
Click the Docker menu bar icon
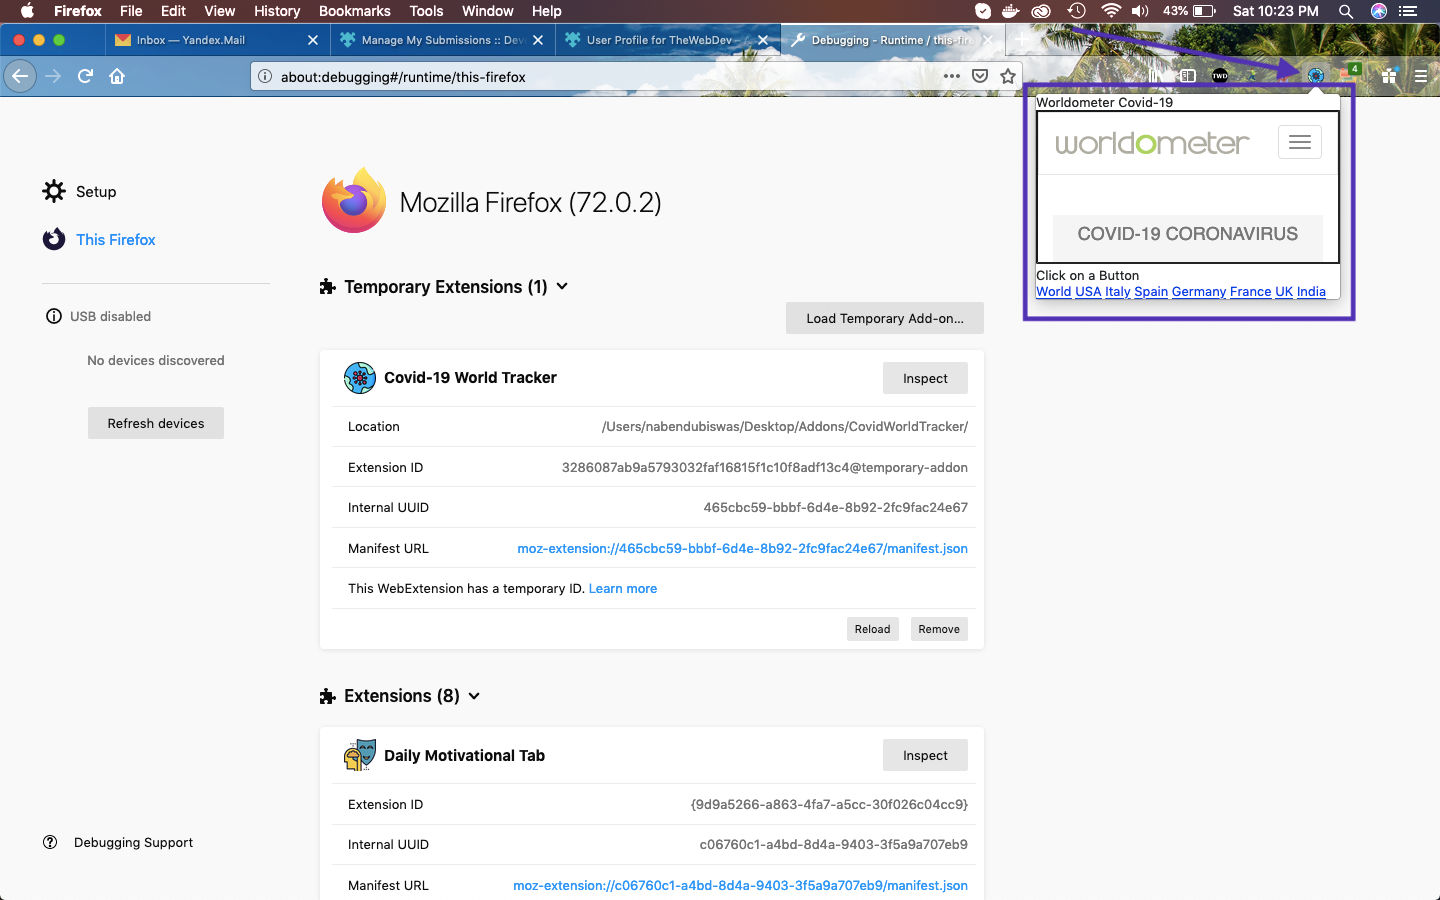click(1011, 11)
